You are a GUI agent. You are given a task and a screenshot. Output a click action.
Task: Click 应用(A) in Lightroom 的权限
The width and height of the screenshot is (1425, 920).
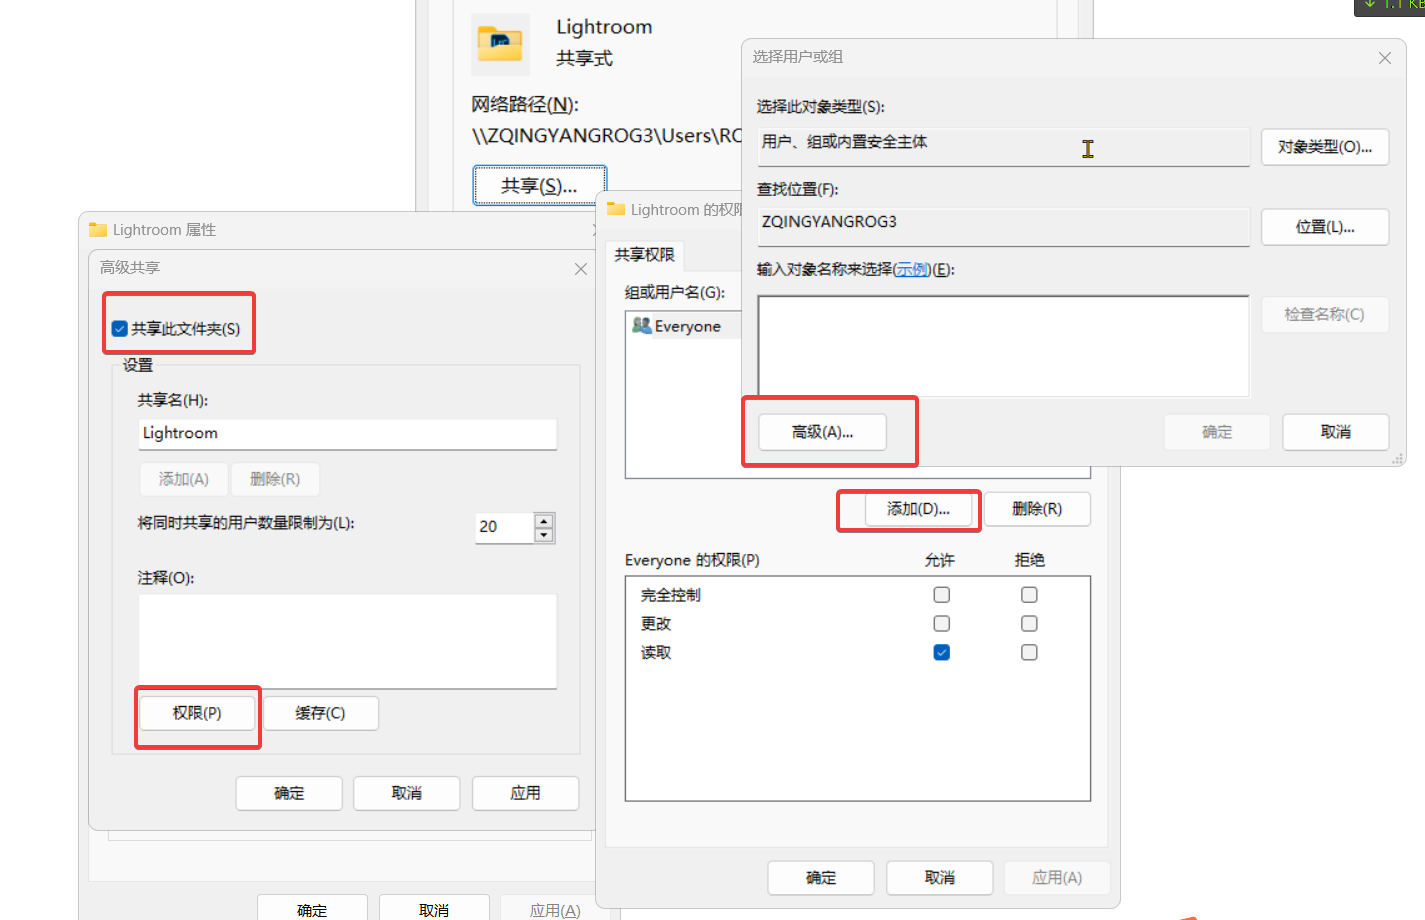pyautogui.click(x=1057, y=878)
